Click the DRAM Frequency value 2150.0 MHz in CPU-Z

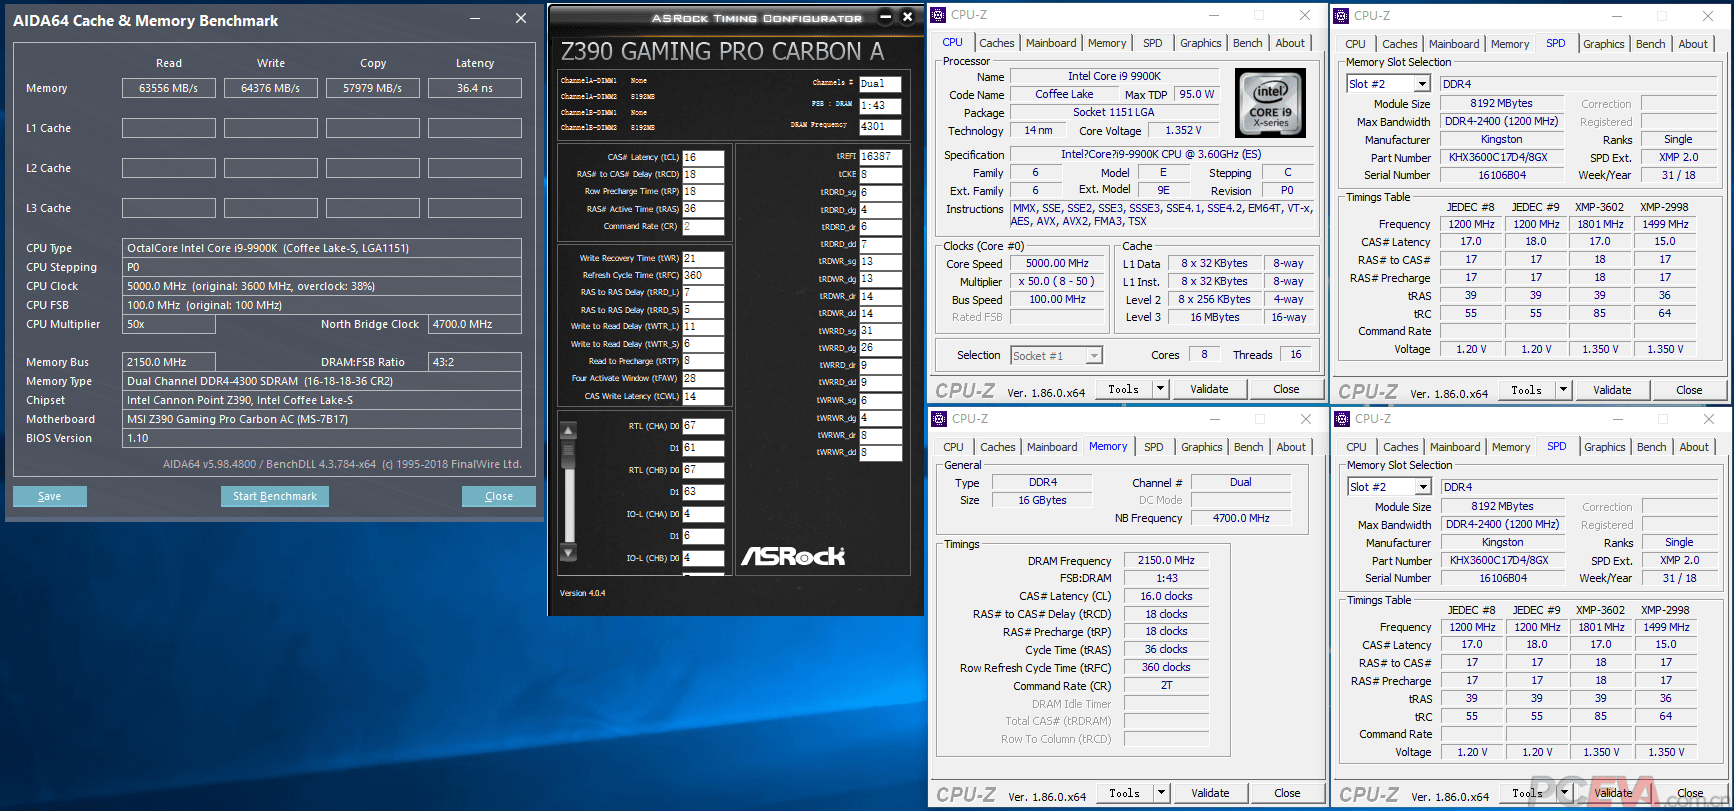1166,560
